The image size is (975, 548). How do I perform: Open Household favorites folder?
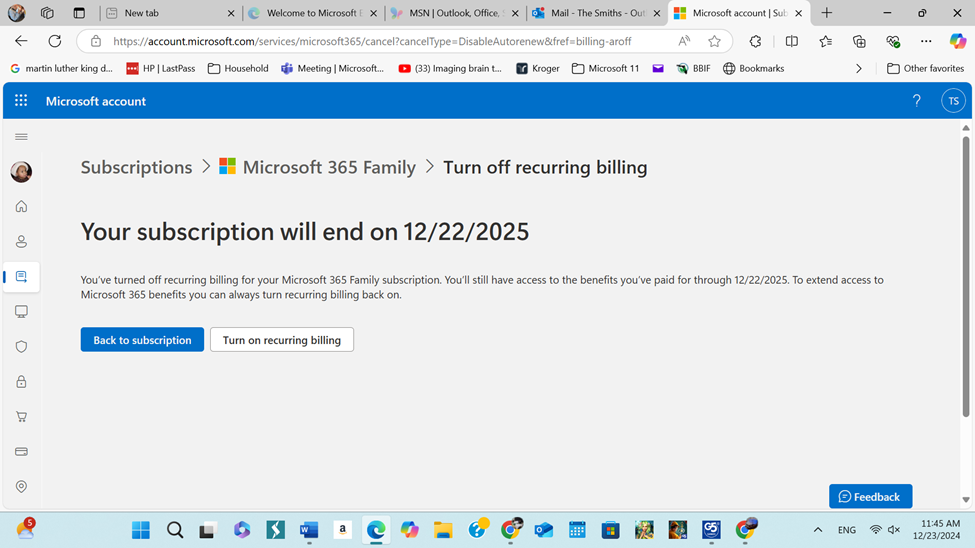coord(238,68)
